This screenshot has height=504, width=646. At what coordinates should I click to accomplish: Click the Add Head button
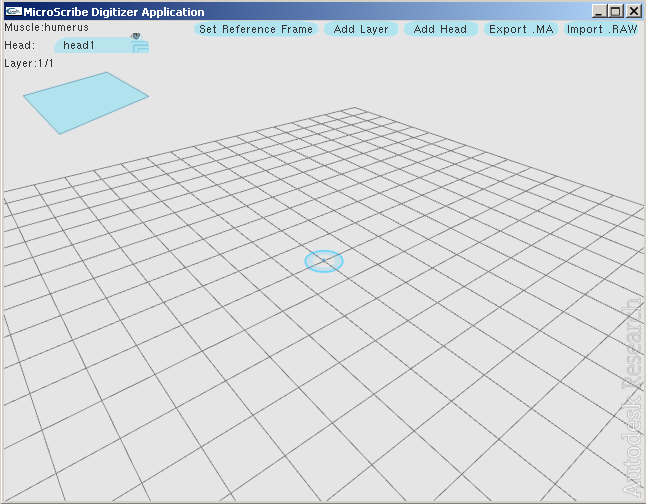click(440, 29)
